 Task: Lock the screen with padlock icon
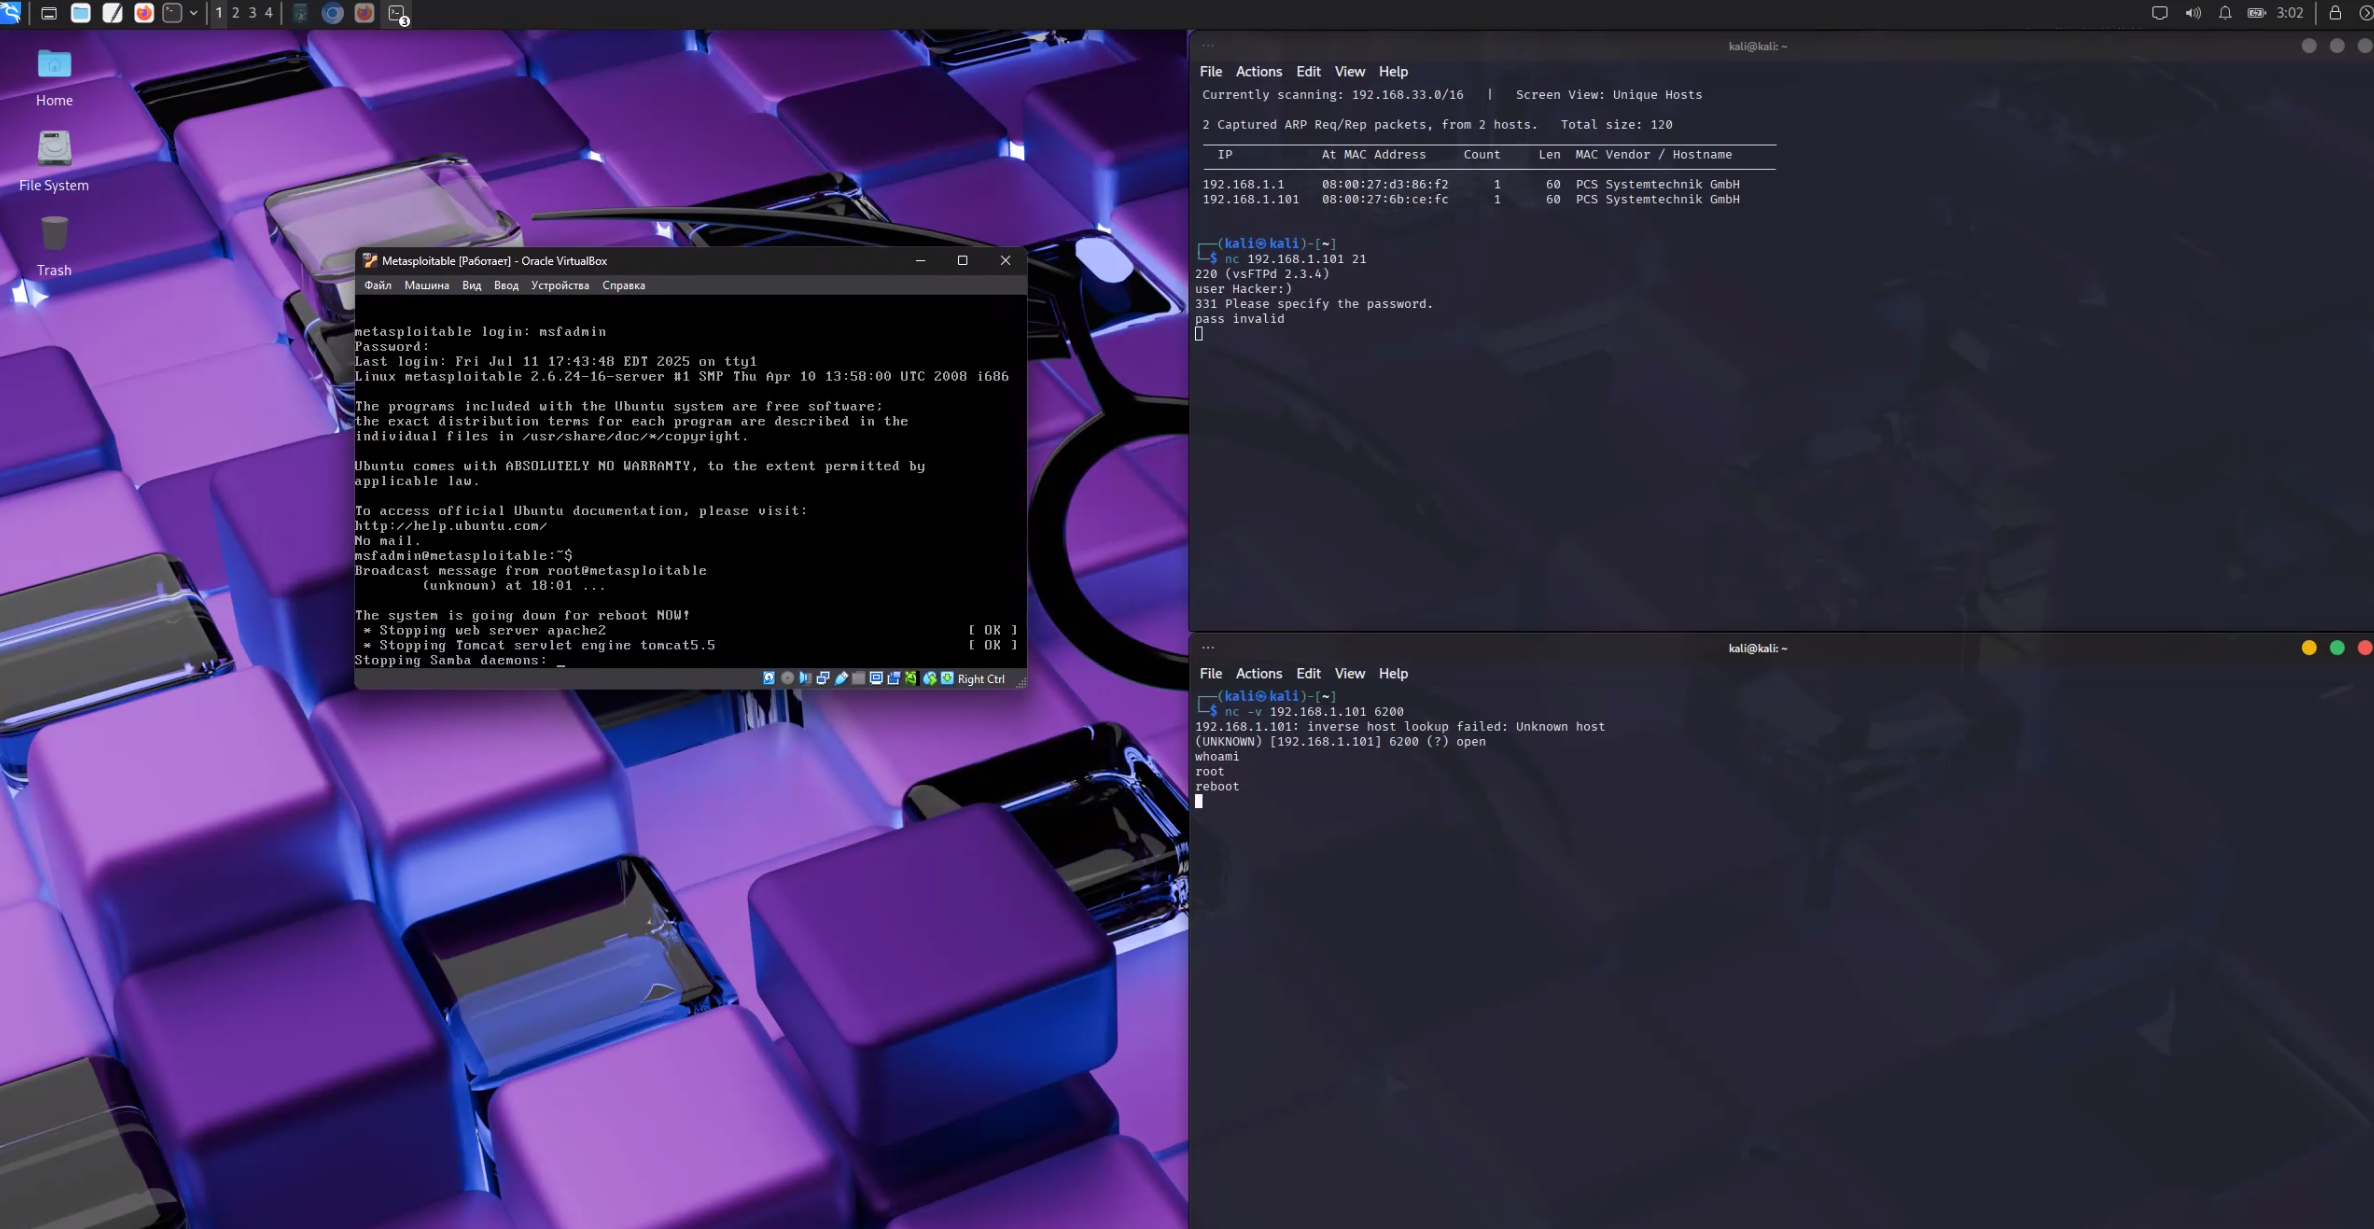(2335, 13)
